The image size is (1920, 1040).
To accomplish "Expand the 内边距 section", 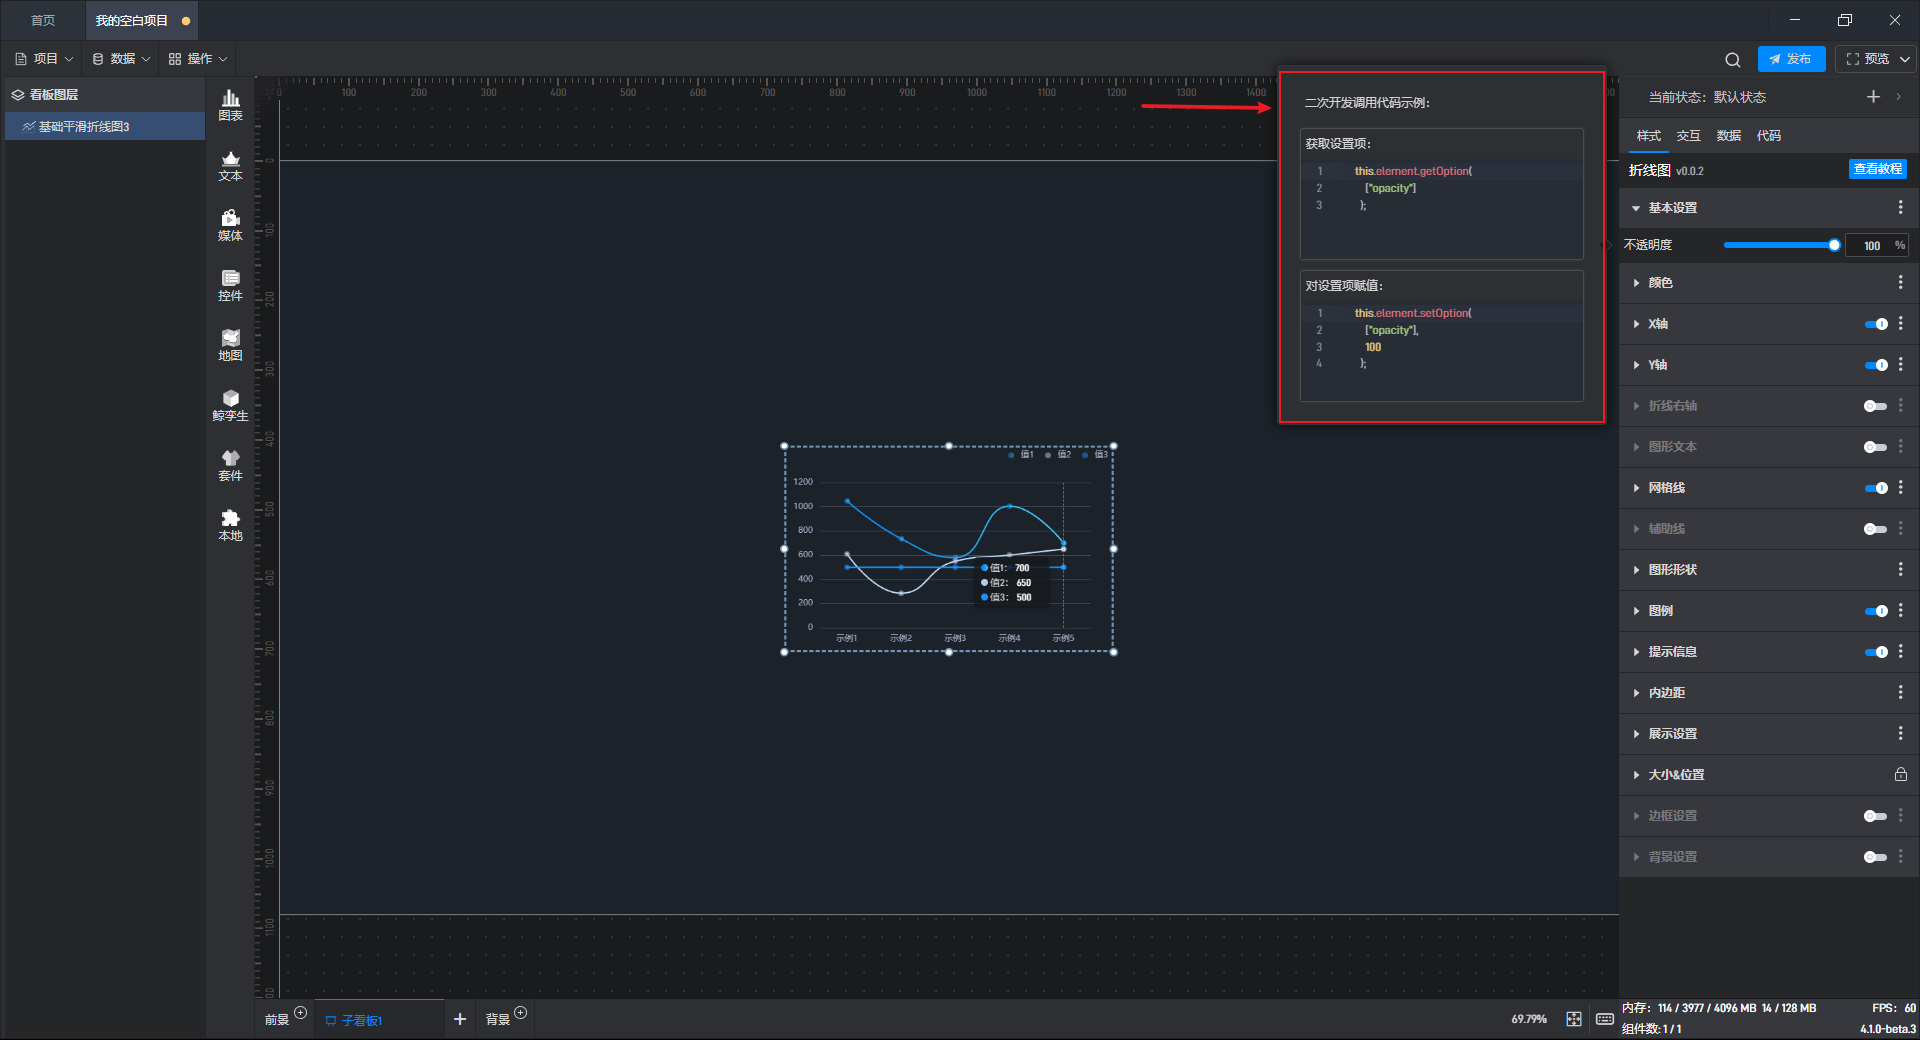I will [1636, 693].
